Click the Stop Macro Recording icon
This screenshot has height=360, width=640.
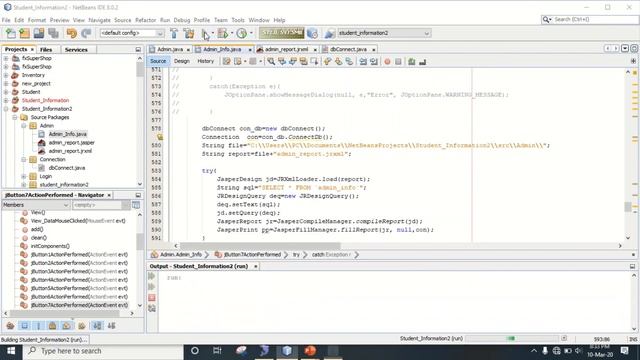pos(398,61)
